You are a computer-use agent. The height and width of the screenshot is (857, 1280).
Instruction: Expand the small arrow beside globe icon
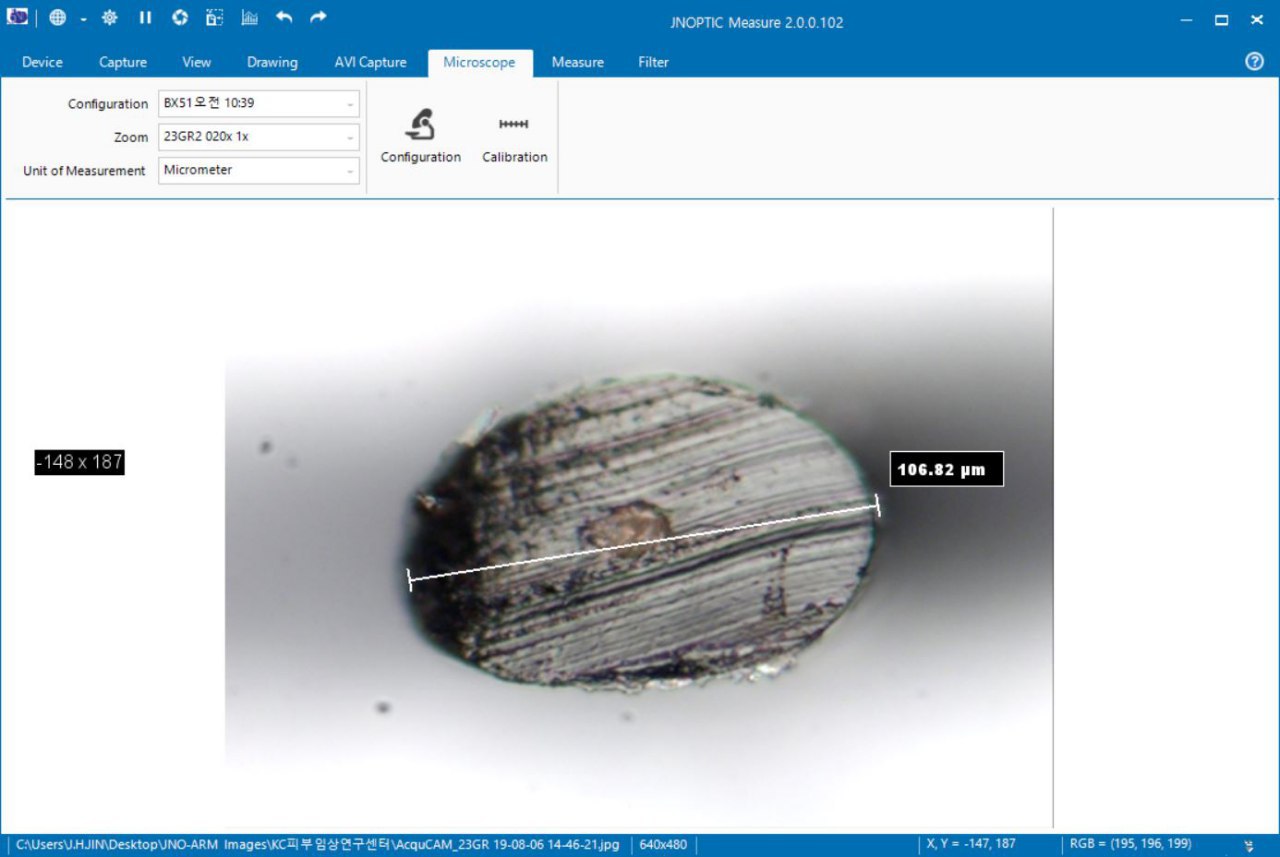pyautogui.click(x=84, y=19)
